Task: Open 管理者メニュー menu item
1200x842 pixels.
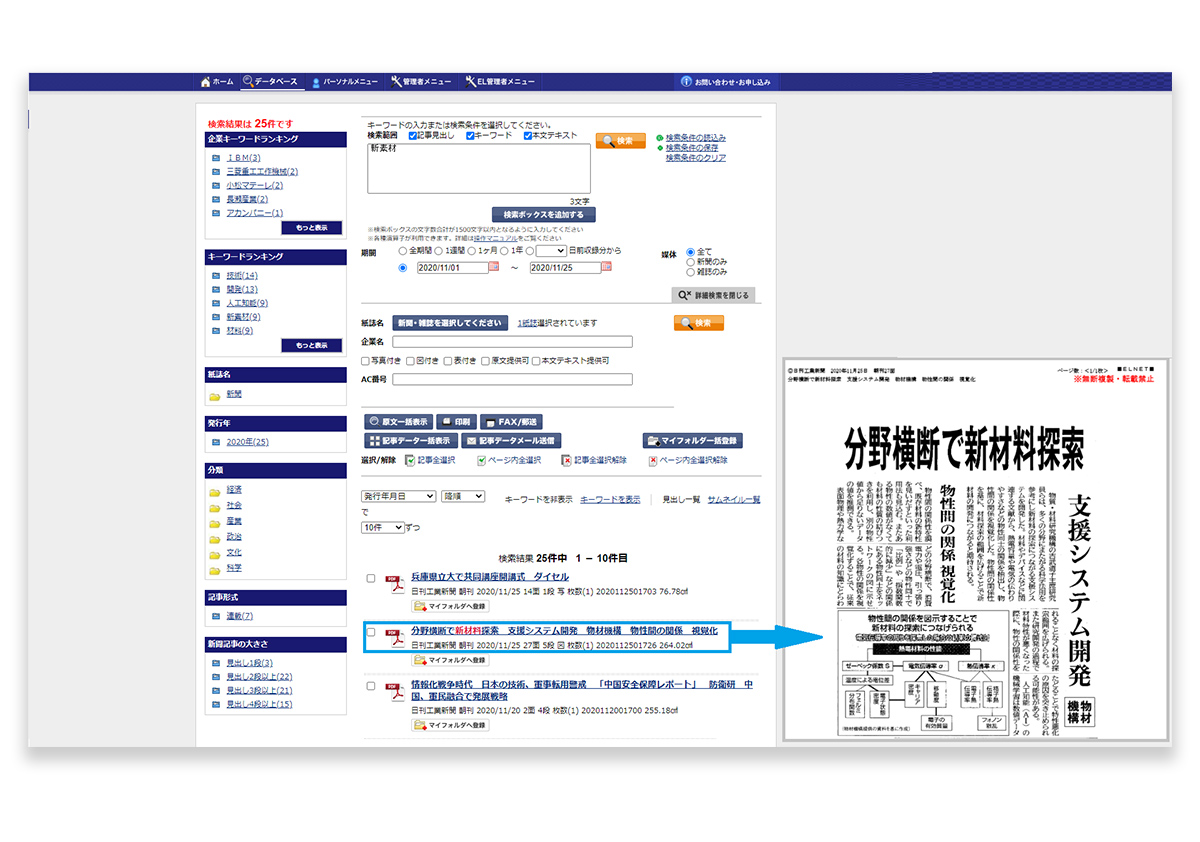Action: tap(422, 82)
